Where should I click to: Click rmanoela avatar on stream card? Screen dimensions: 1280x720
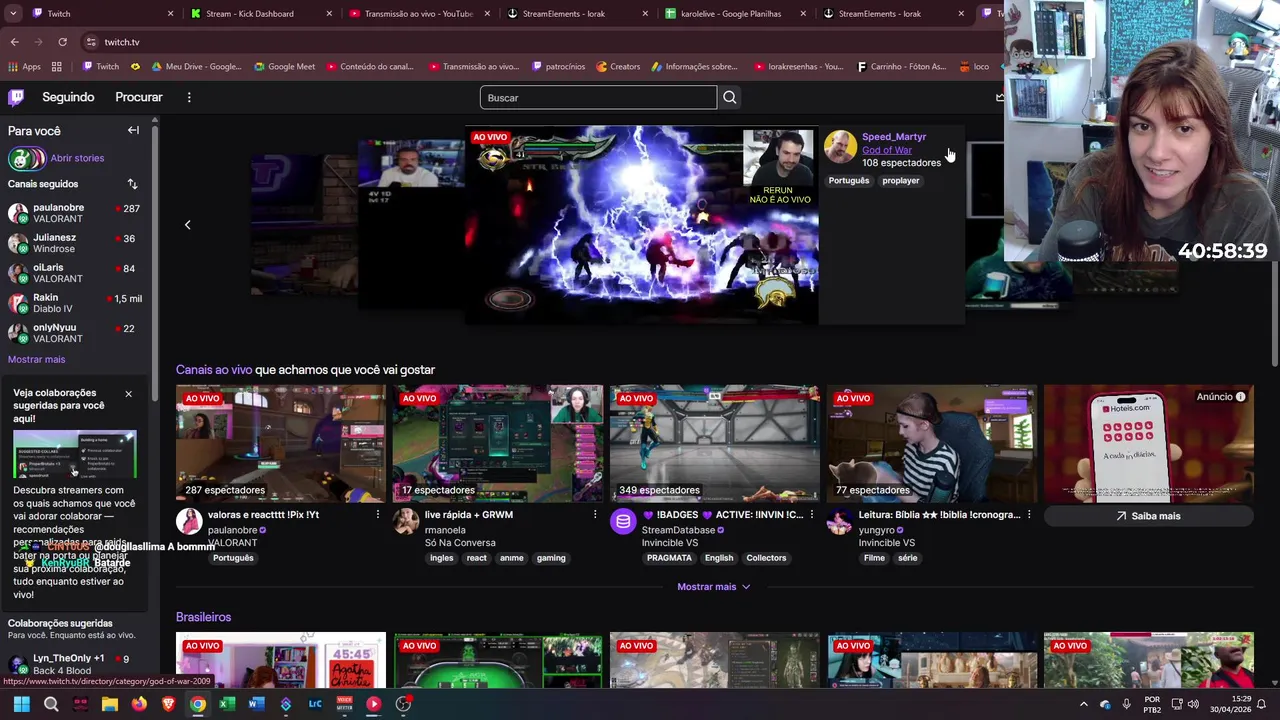tap(406, 521)
